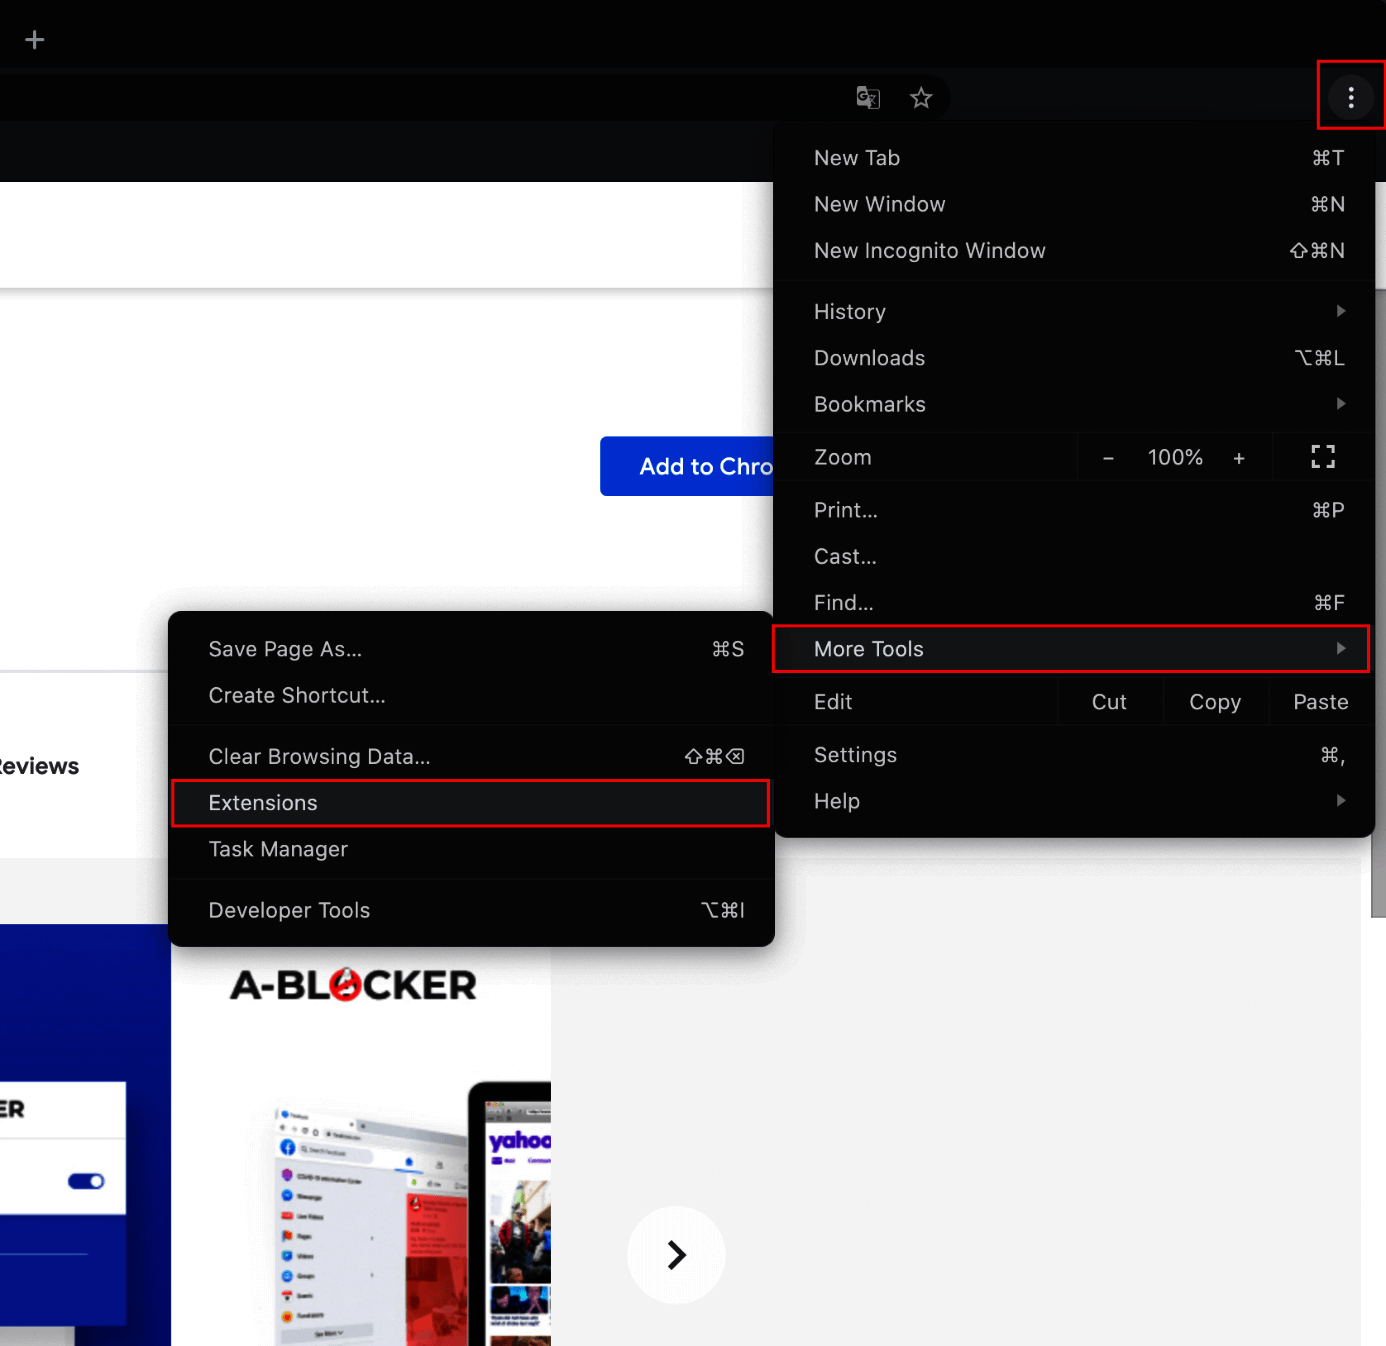This screenshot has height=1346, width=1386.
Task: Zoom out using the minus icon
Action: 1107,457
